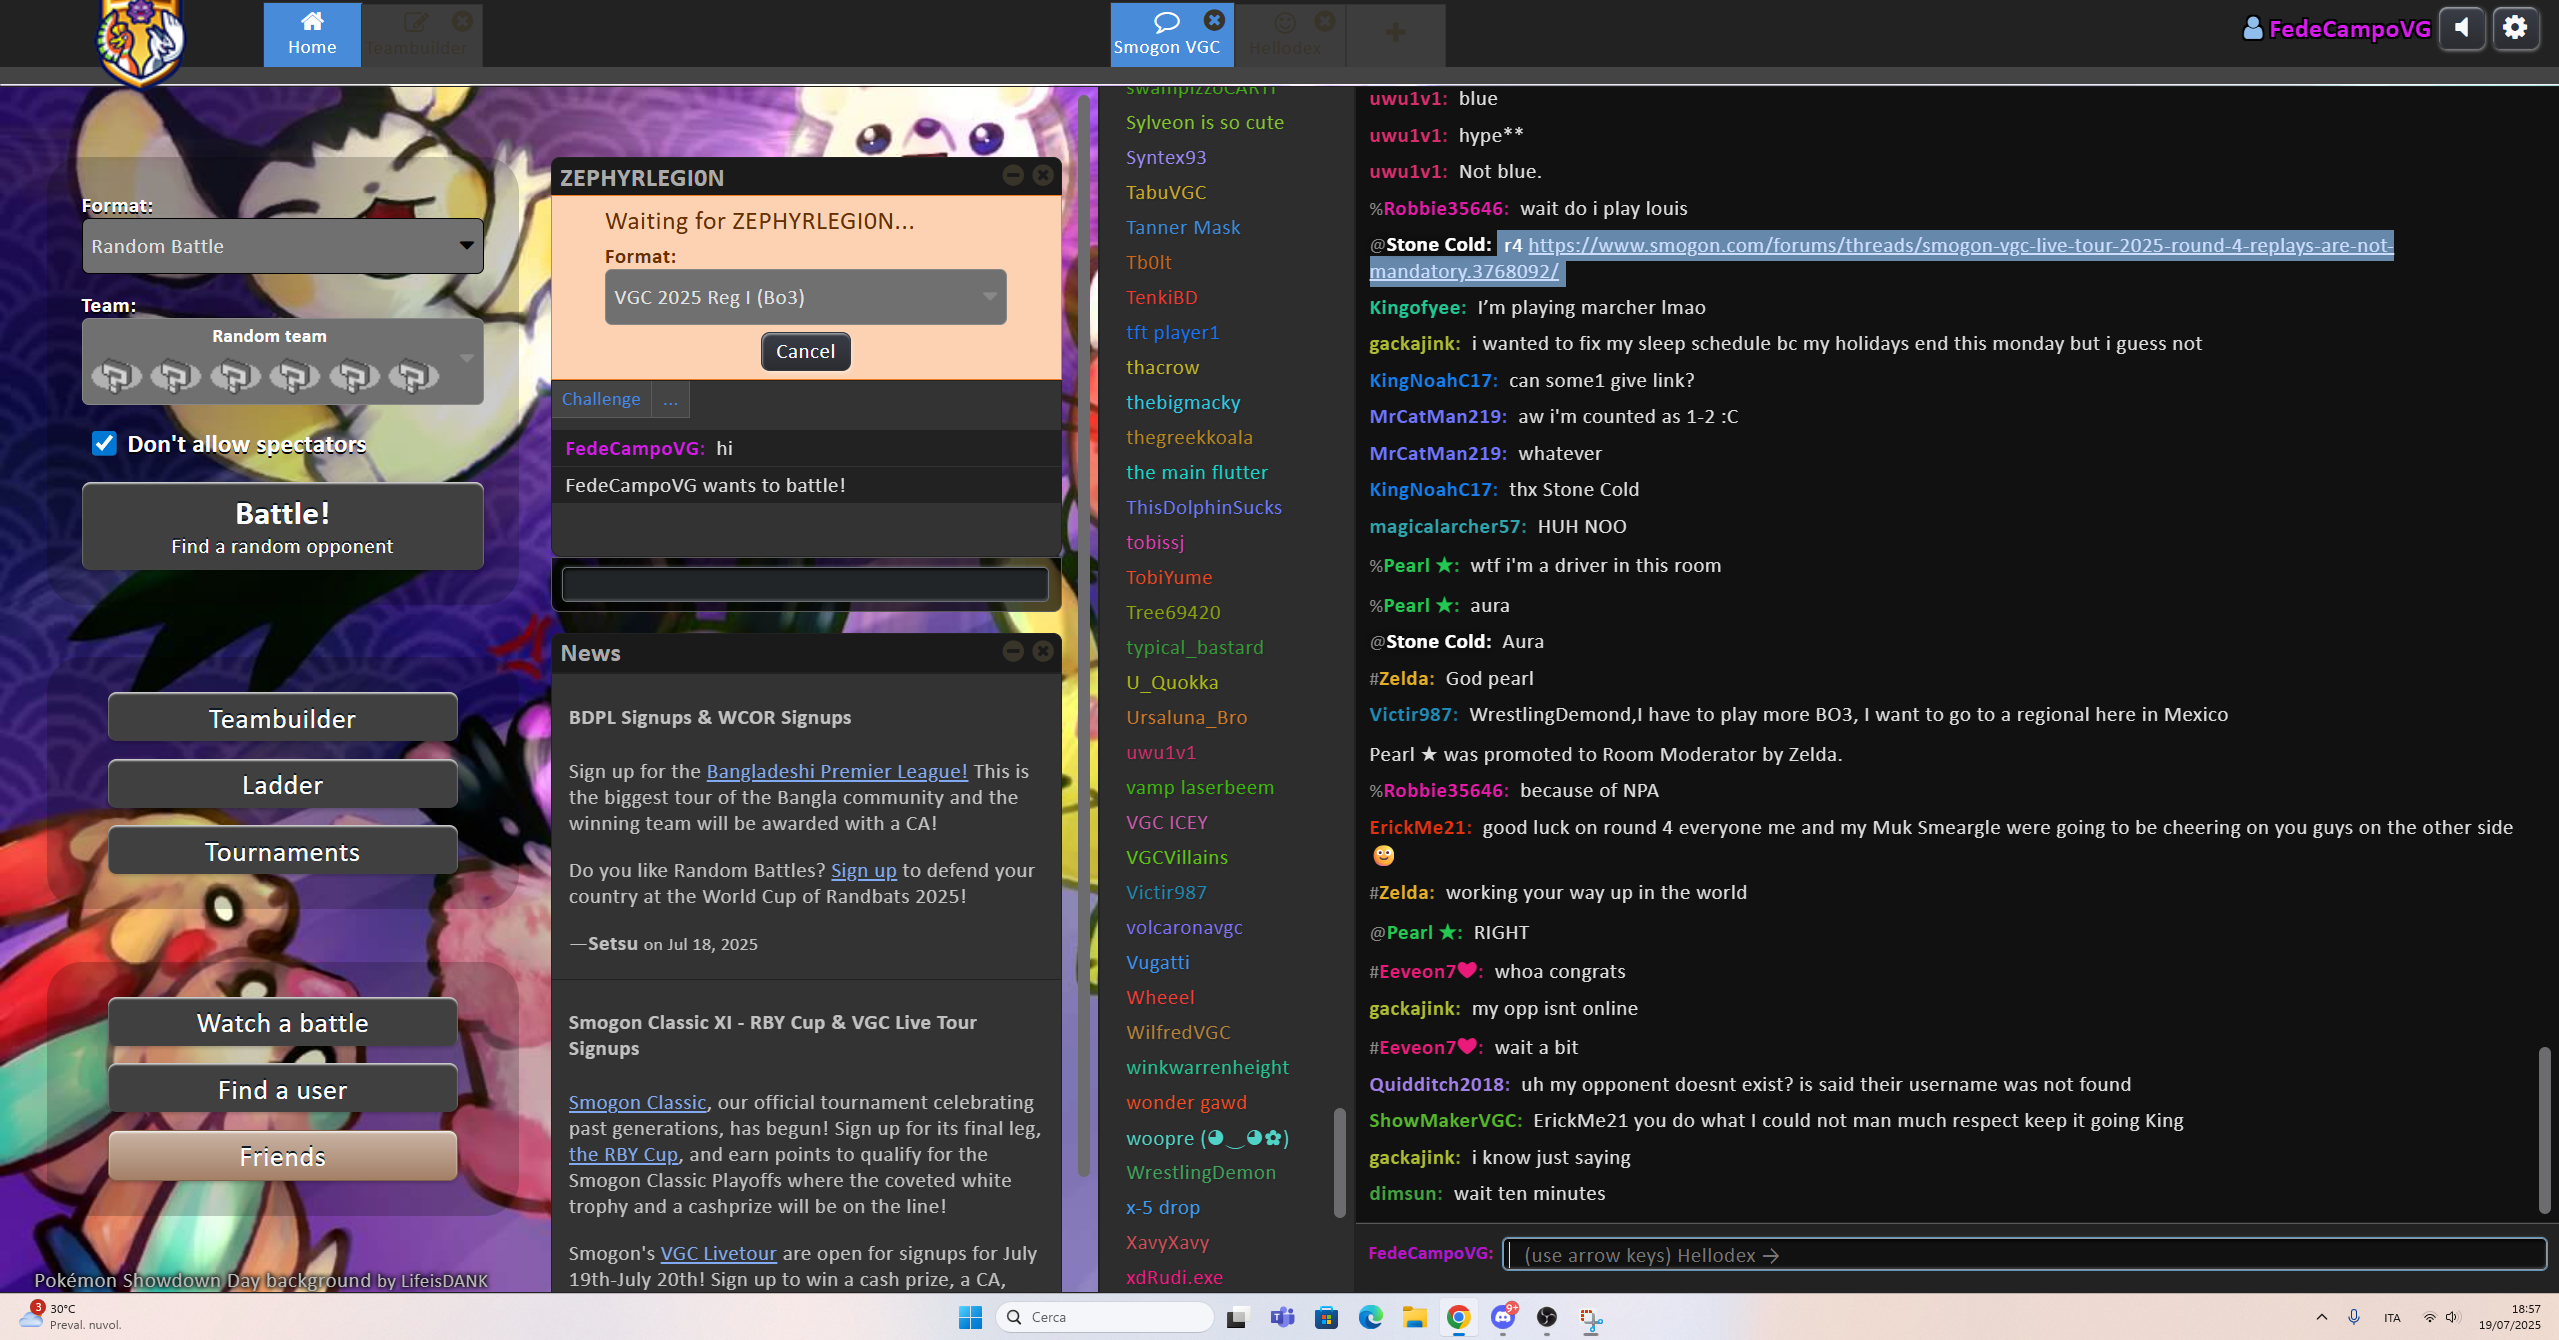The height and width of the screenshot is (1340, 2559).
Task: Open the Windows Start menu
Action: coord(970,1317)
